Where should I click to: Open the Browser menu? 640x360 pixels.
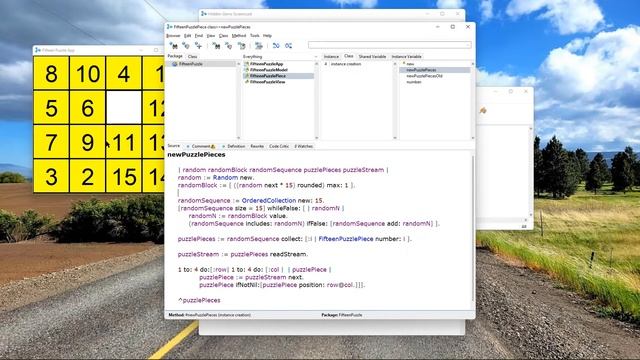click(173, 36)
